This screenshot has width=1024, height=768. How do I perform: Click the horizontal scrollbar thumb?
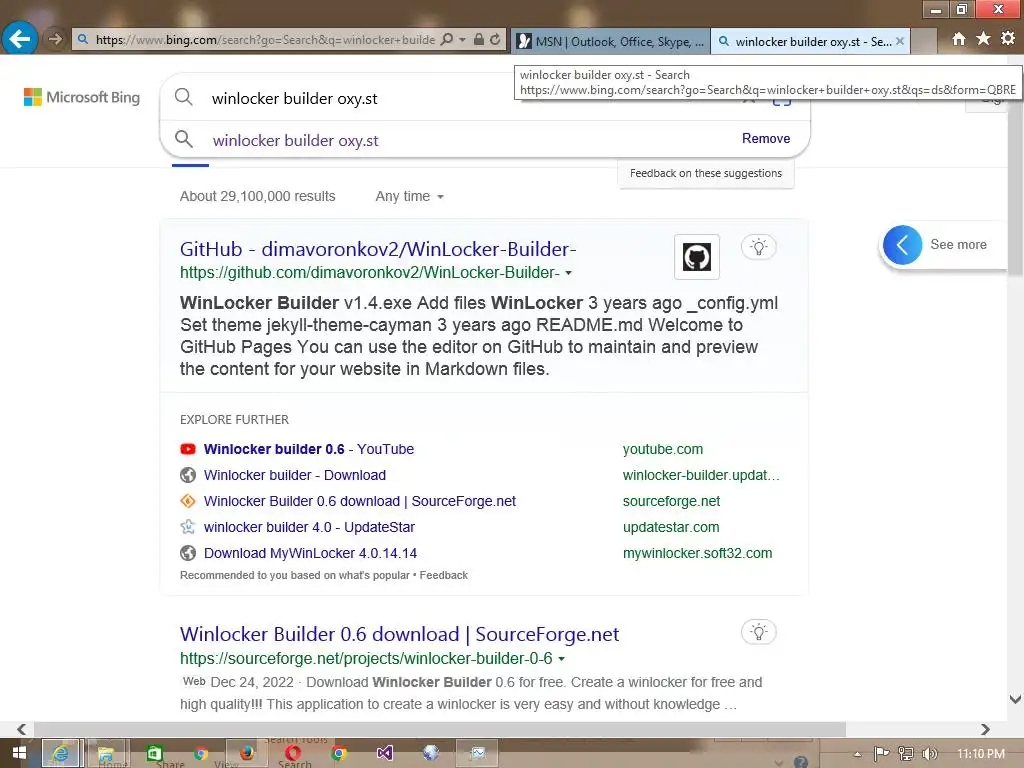(440, 729)
